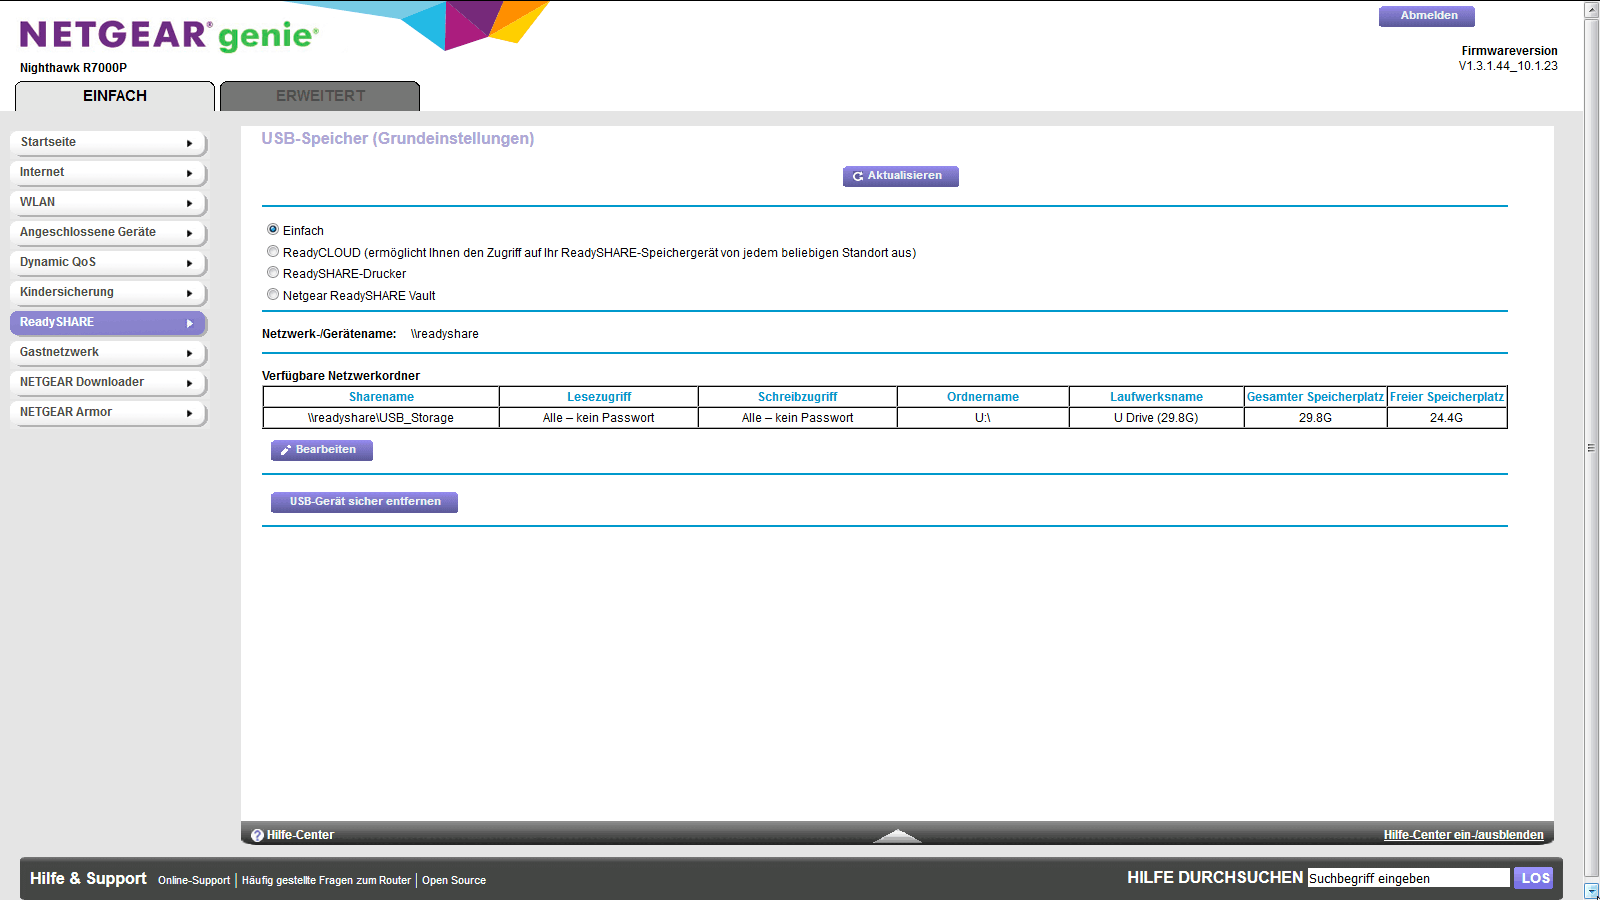Click the Laufwerksname column header
The width and height of the screenshot is (1600, 900).
tap(1156, 397)
